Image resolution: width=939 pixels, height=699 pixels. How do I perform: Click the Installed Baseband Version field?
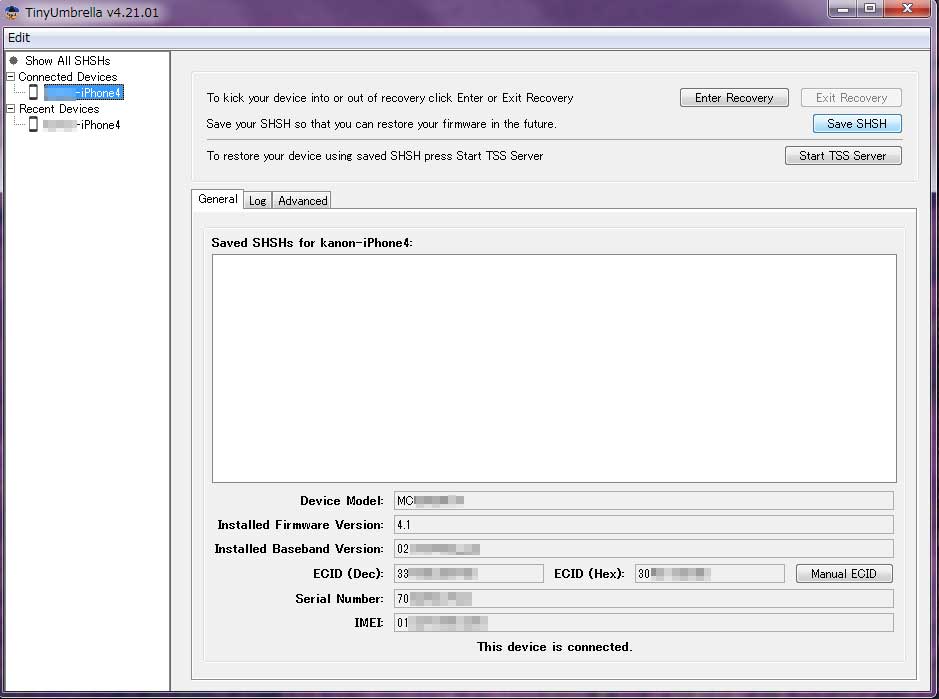(643, 549)
